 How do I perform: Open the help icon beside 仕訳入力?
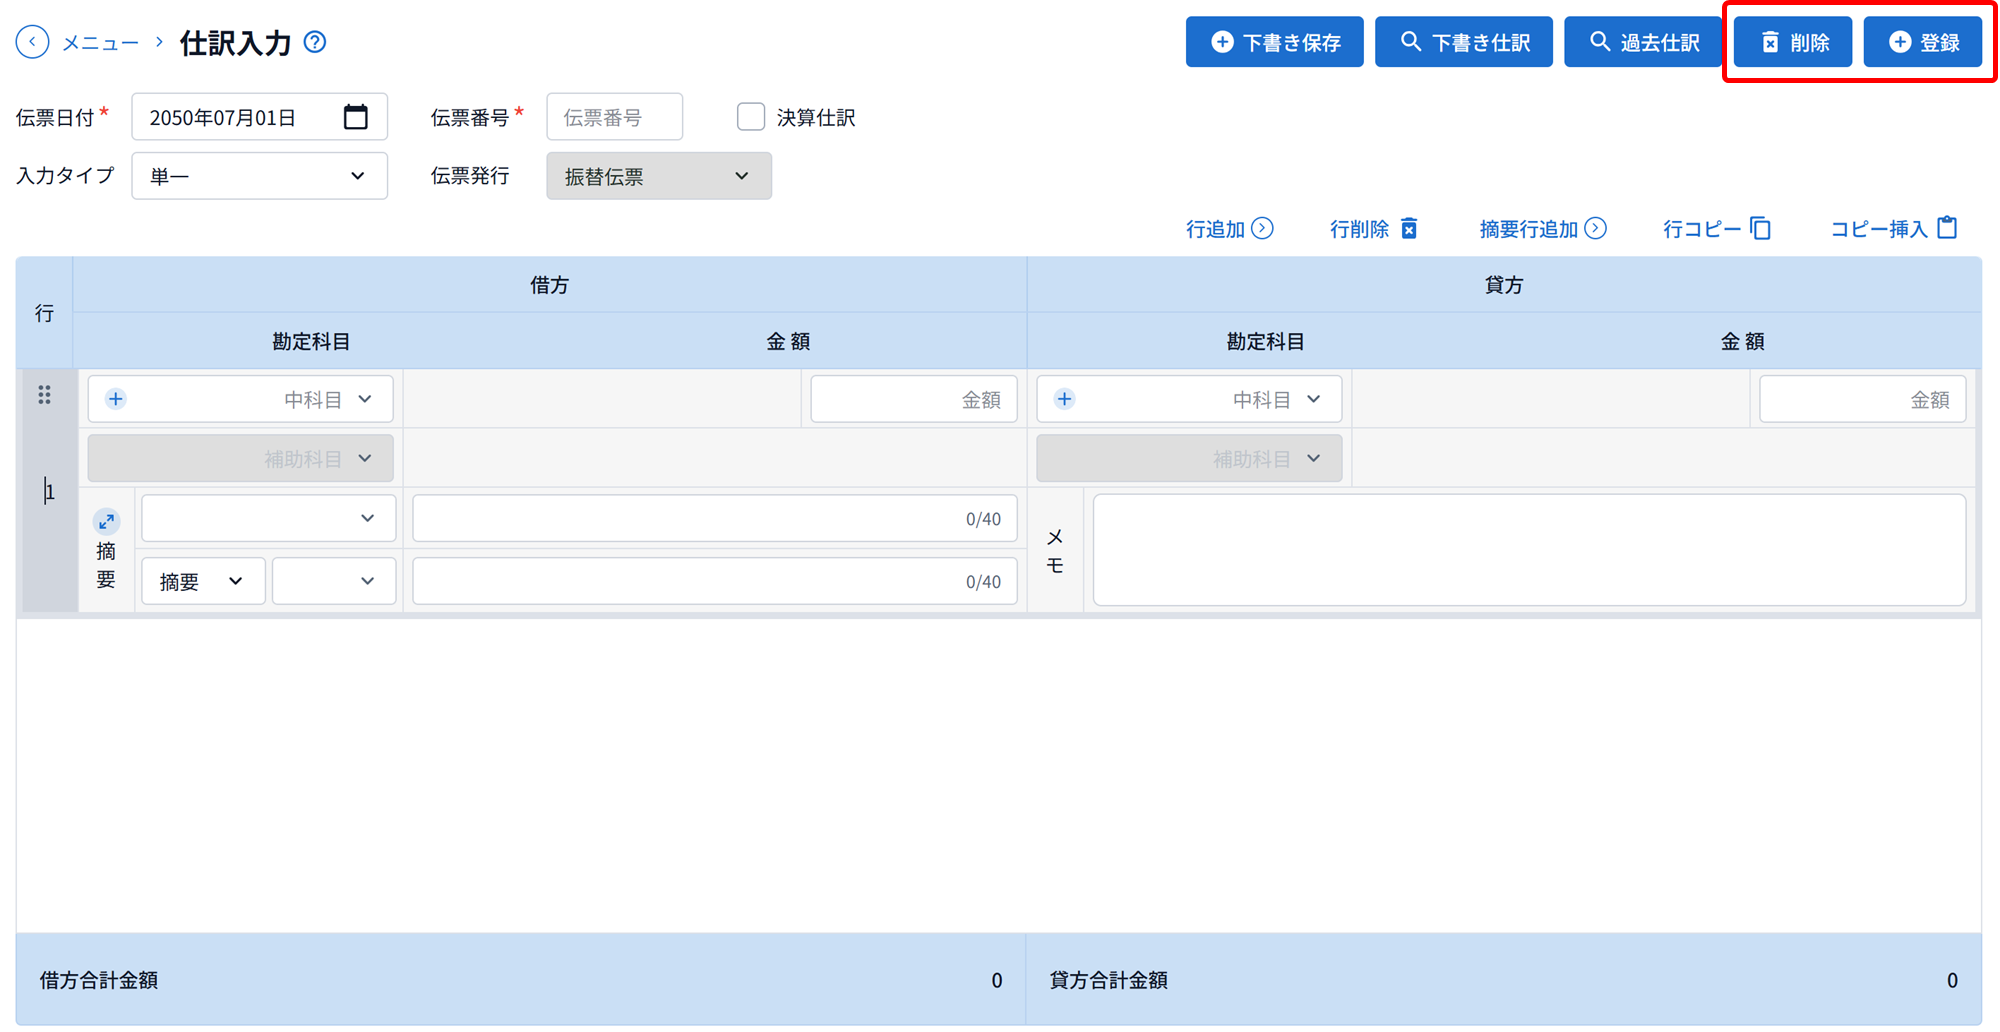pyautogui.click(x=315, y=42)
